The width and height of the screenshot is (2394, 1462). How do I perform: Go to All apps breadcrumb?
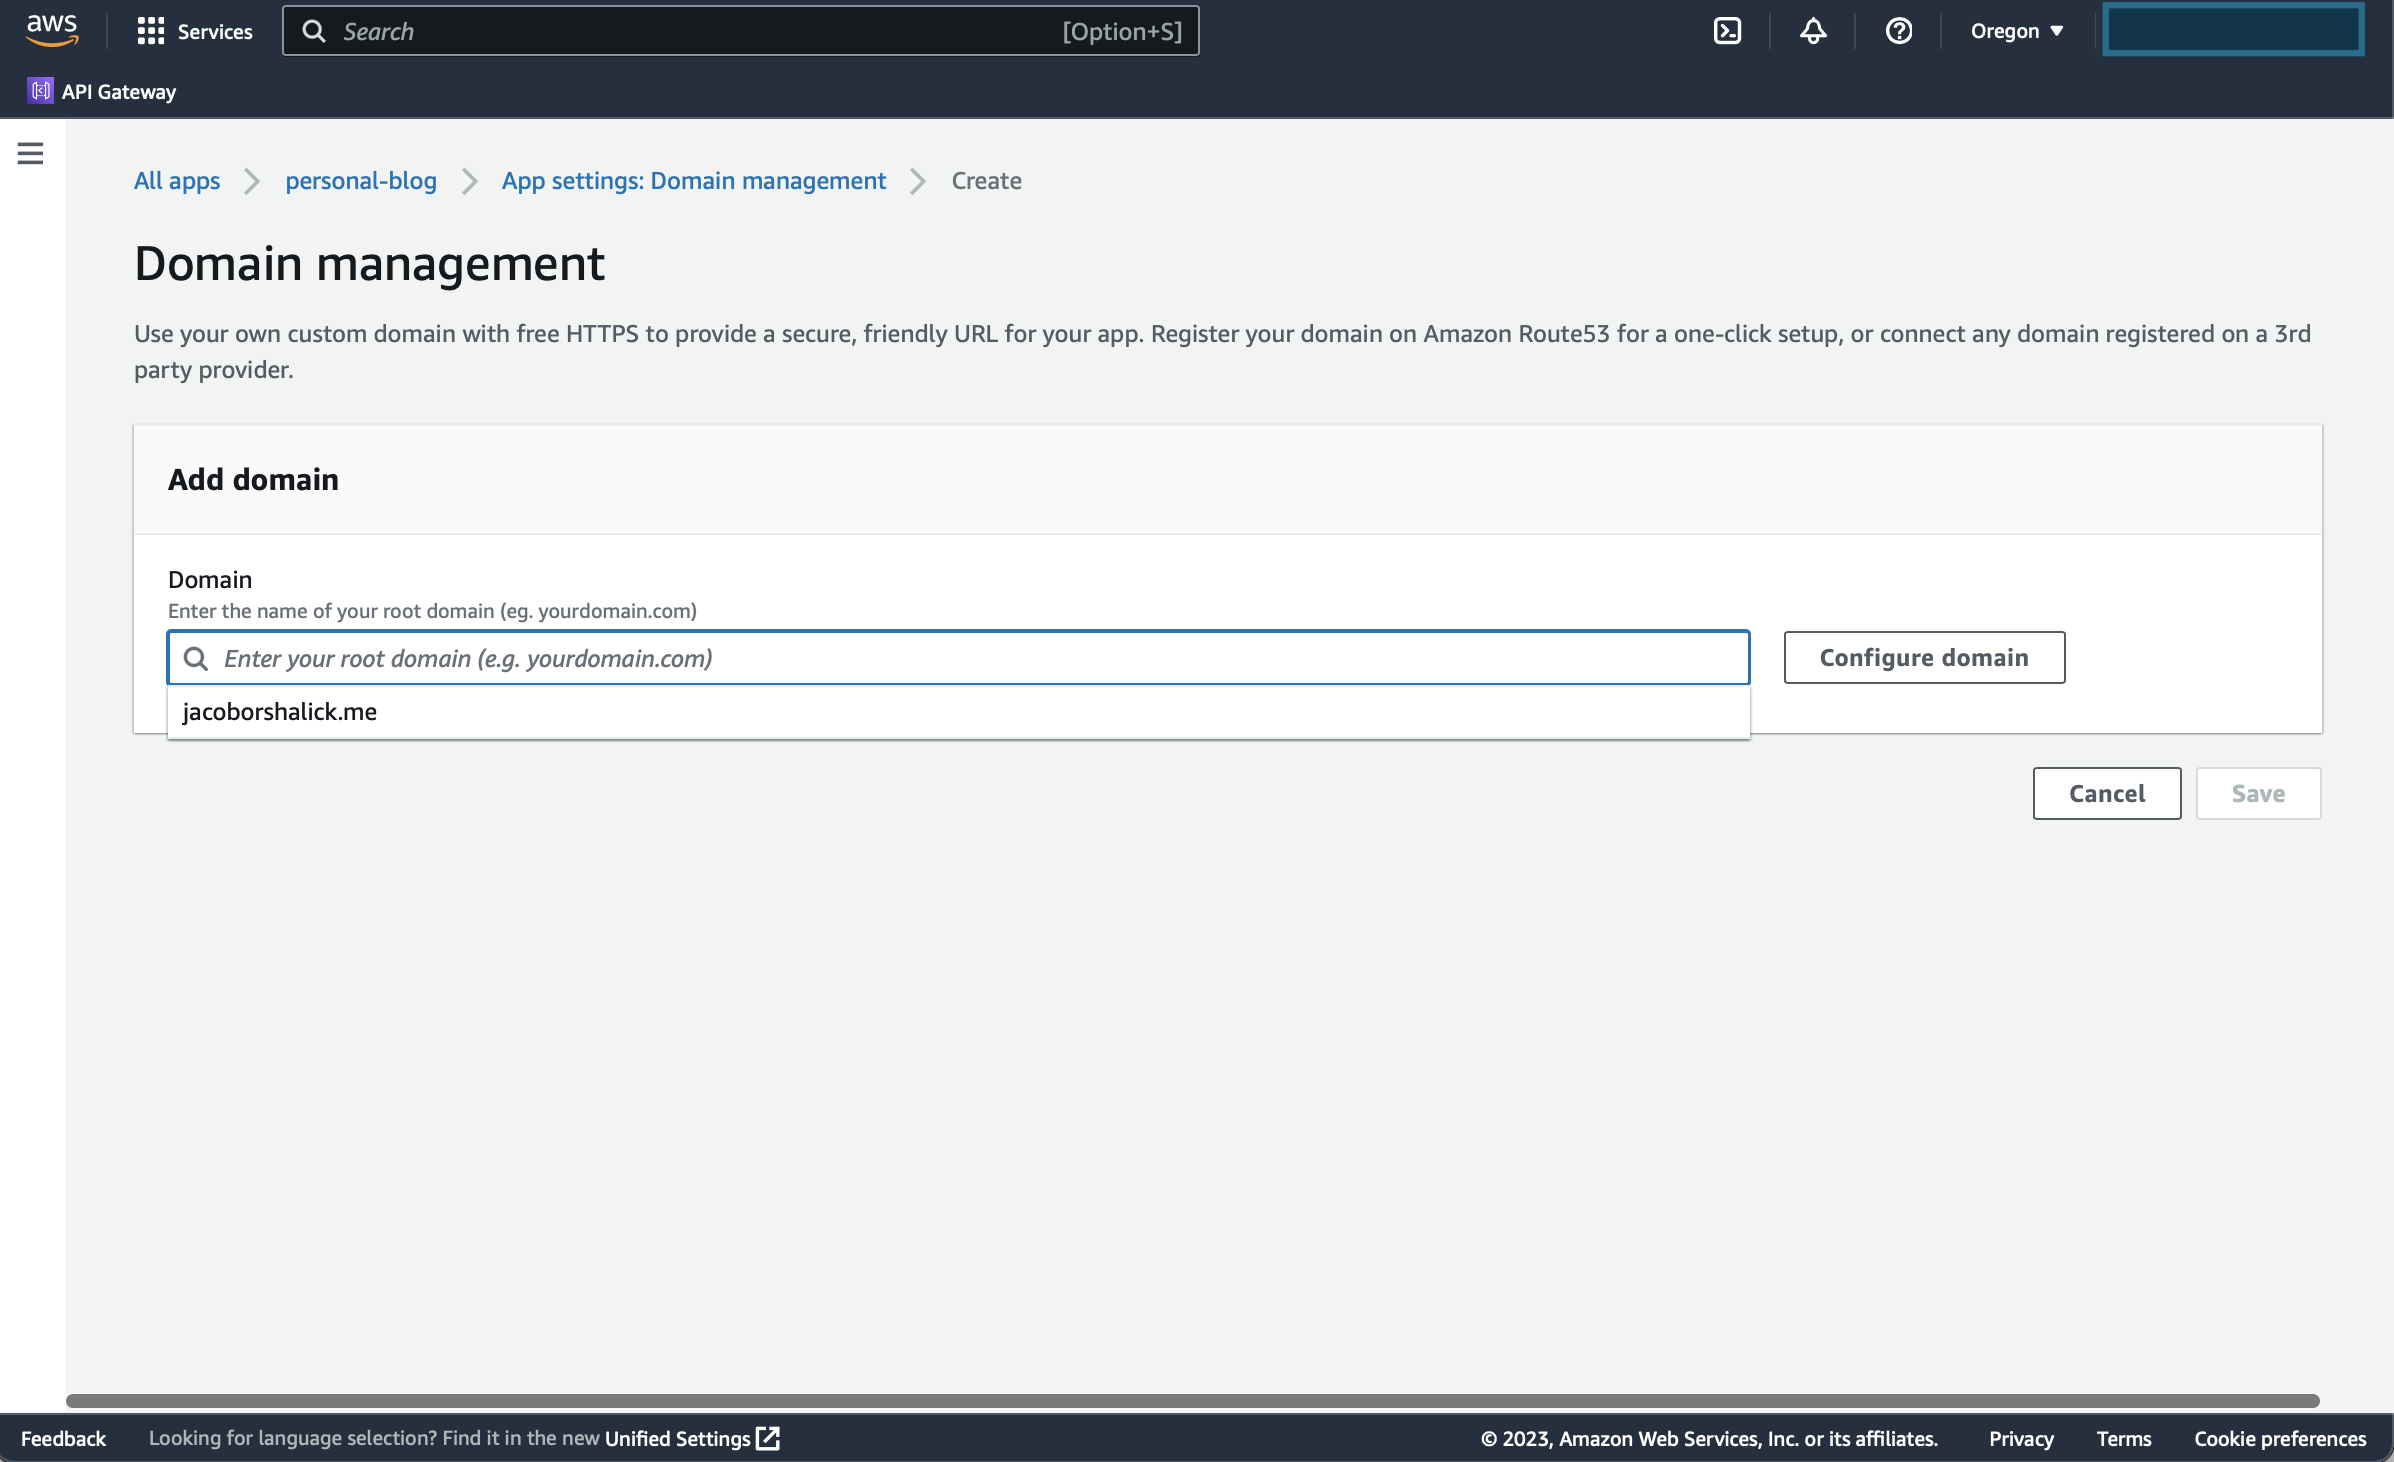177,181
